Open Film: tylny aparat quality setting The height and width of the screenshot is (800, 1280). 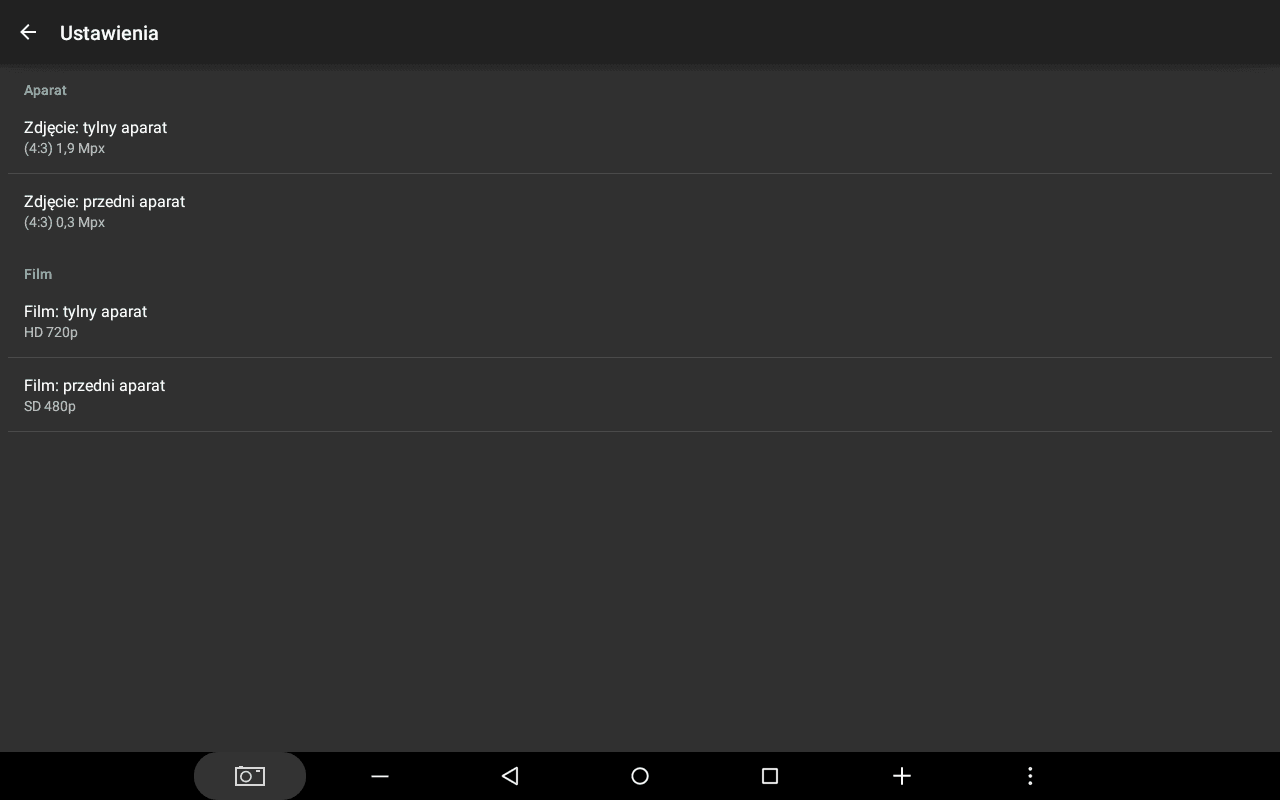click(x=640, y=321)
